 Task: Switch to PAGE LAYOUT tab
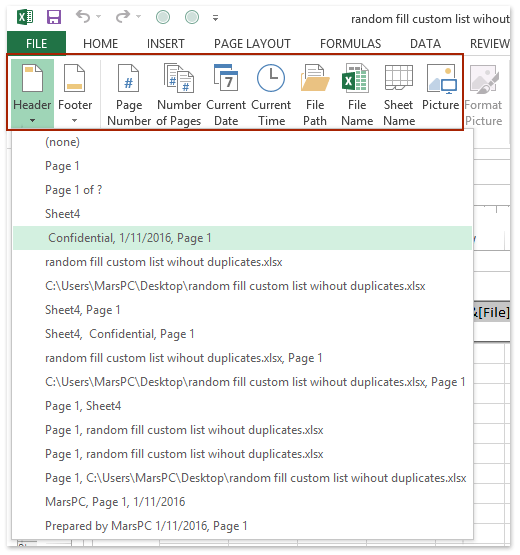(x=252, y=44)
